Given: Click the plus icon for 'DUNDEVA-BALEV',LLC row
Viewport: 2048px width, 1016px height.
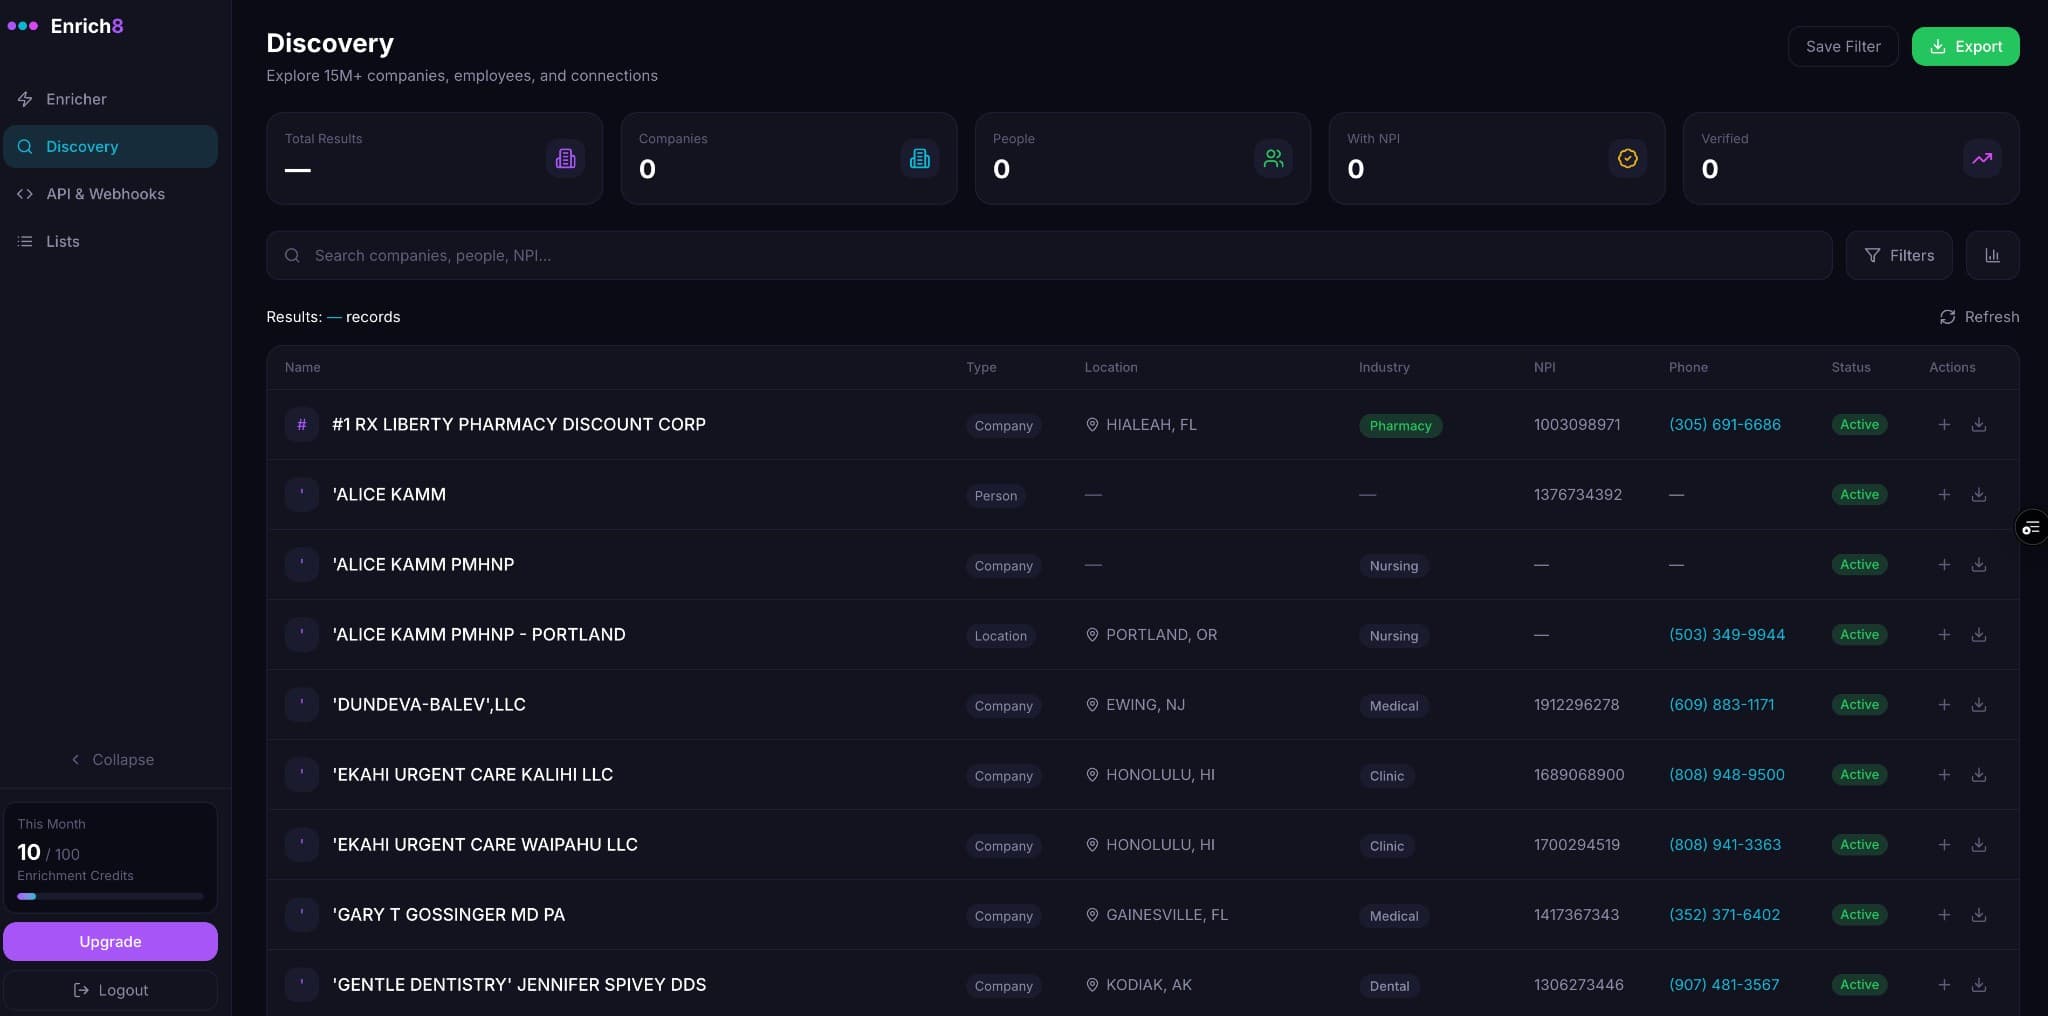Looking at the screenshot, I should coord(1944,705).
